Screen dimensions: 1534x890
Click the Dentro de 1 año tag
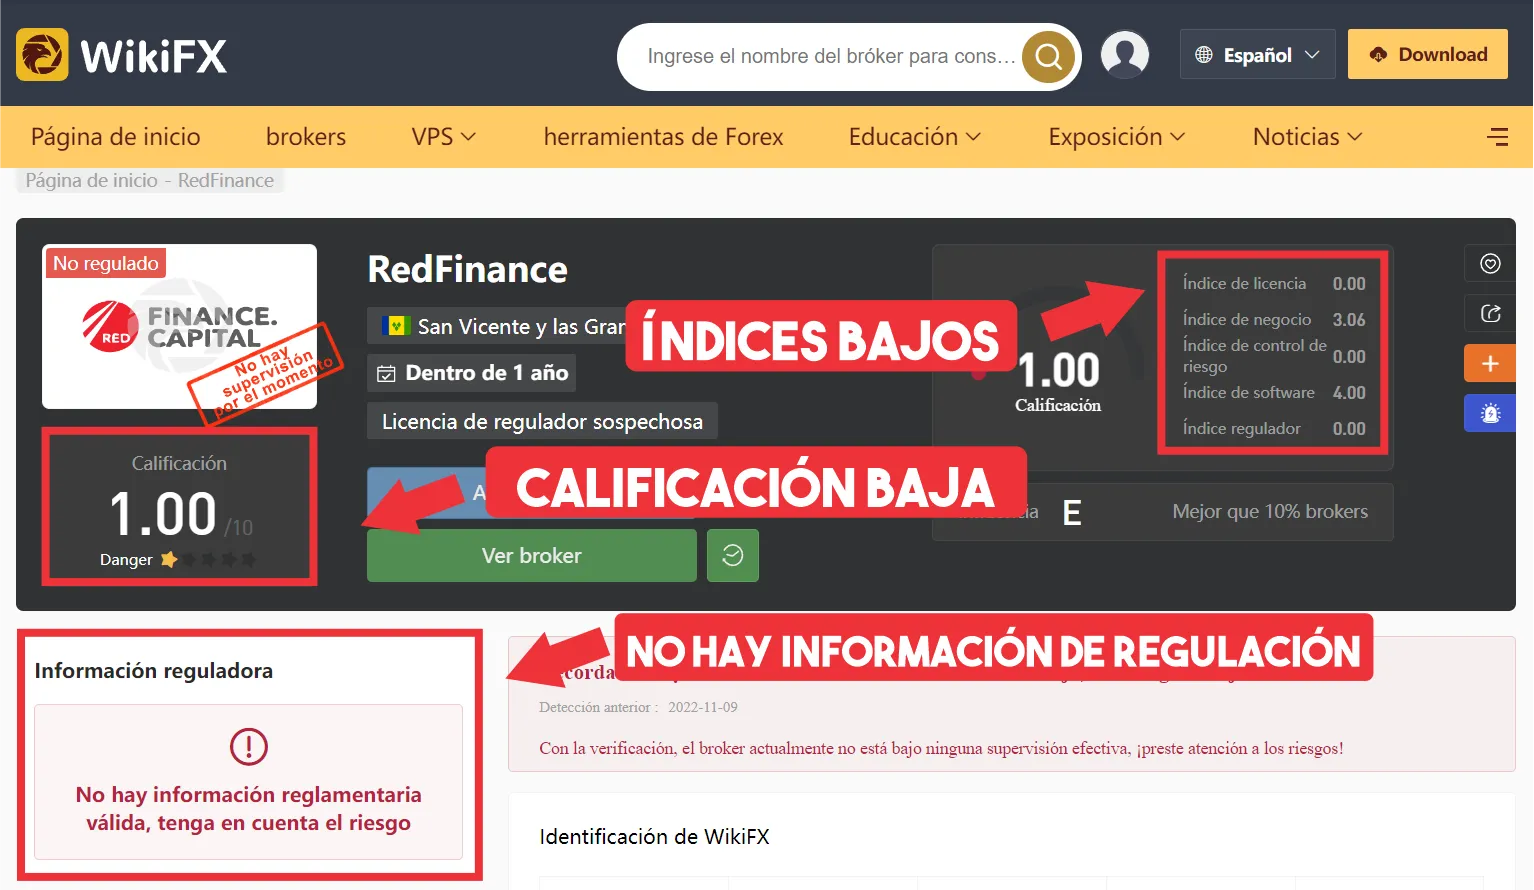(472, 373)
